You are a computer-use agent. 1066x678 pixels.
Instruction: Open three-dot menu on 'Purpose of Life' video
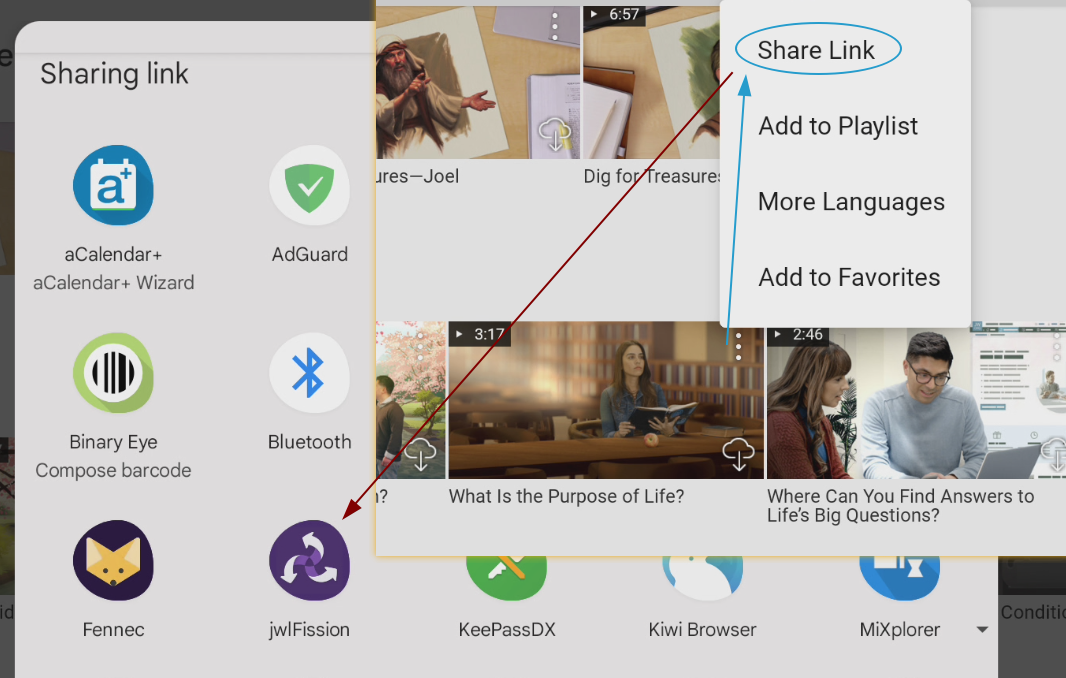point(738,343)
